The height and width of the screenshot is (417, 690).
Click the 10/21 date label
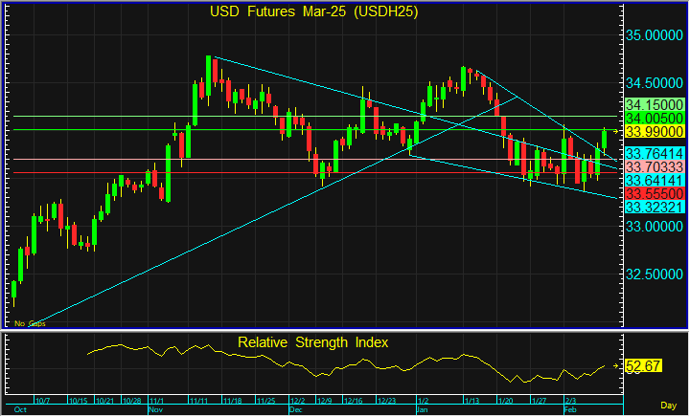pos(105,401)
